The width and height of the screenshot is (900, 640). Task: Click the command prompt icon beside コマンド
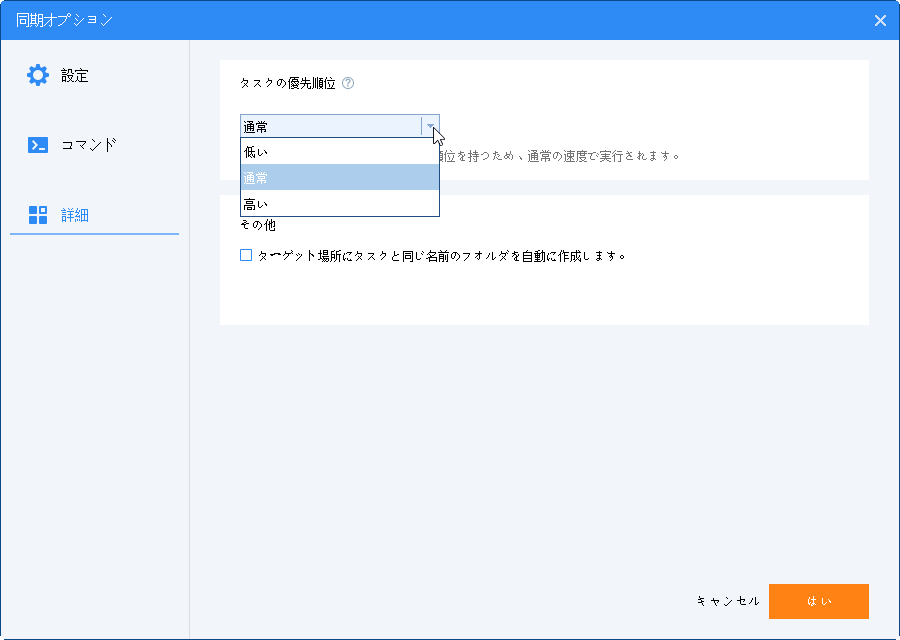[37, 145]
